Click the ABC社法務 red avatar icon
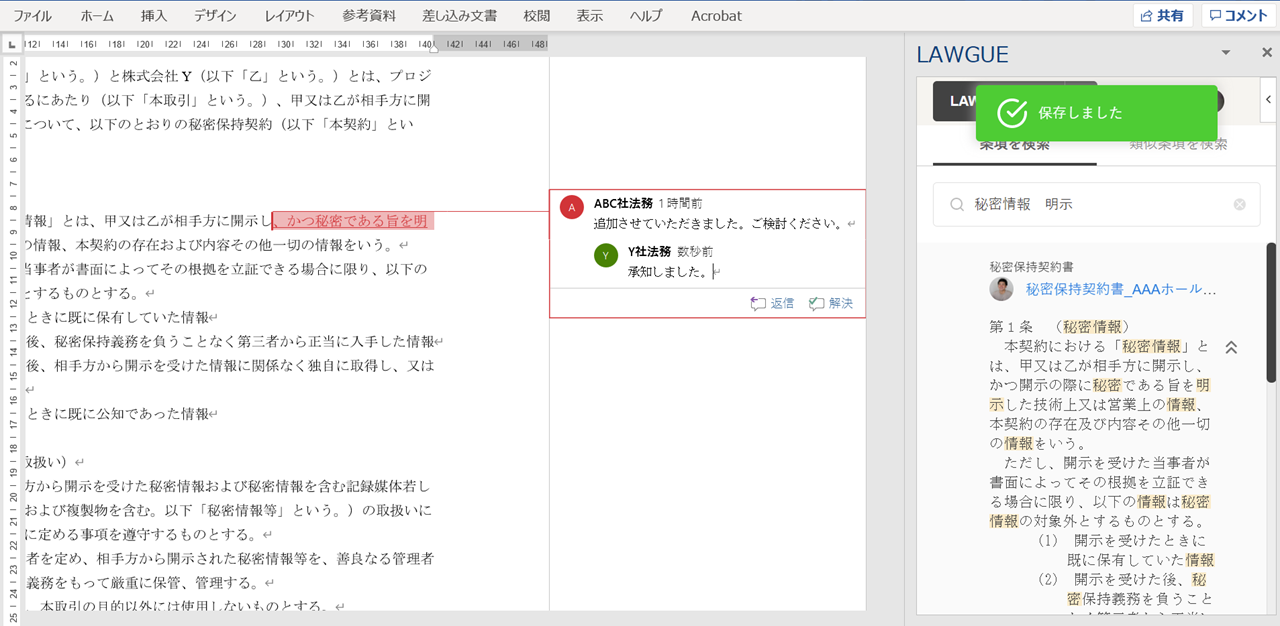 pos(572,208)
